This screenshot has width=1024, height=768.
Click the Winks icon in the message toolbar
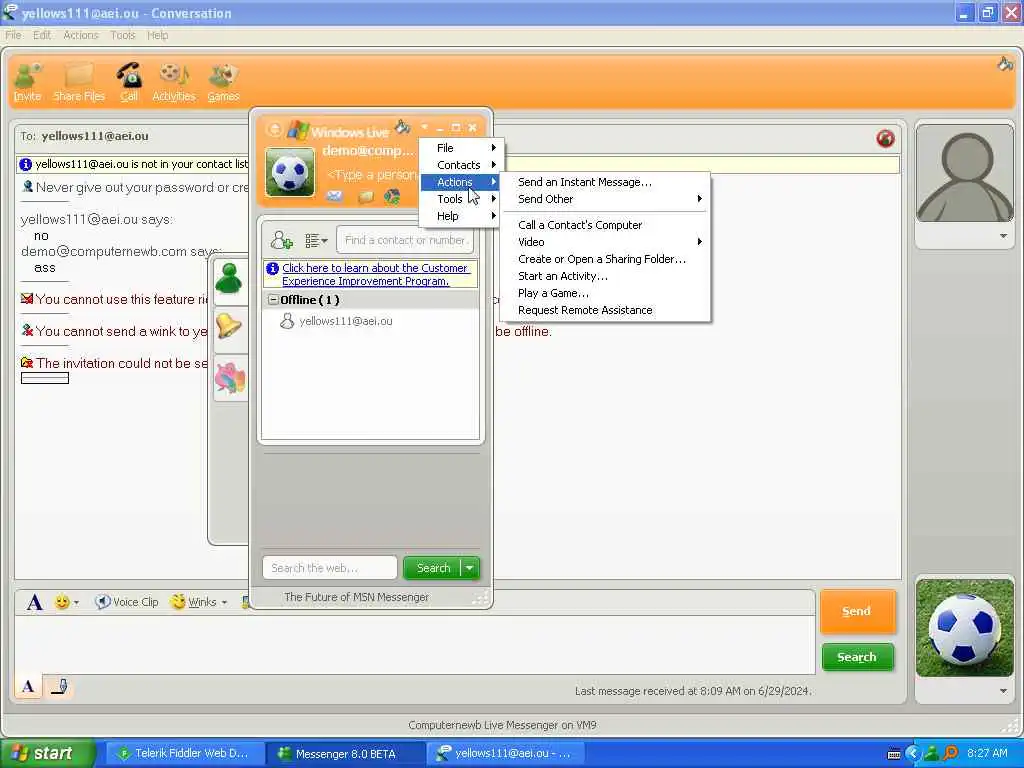click(178, 601)
